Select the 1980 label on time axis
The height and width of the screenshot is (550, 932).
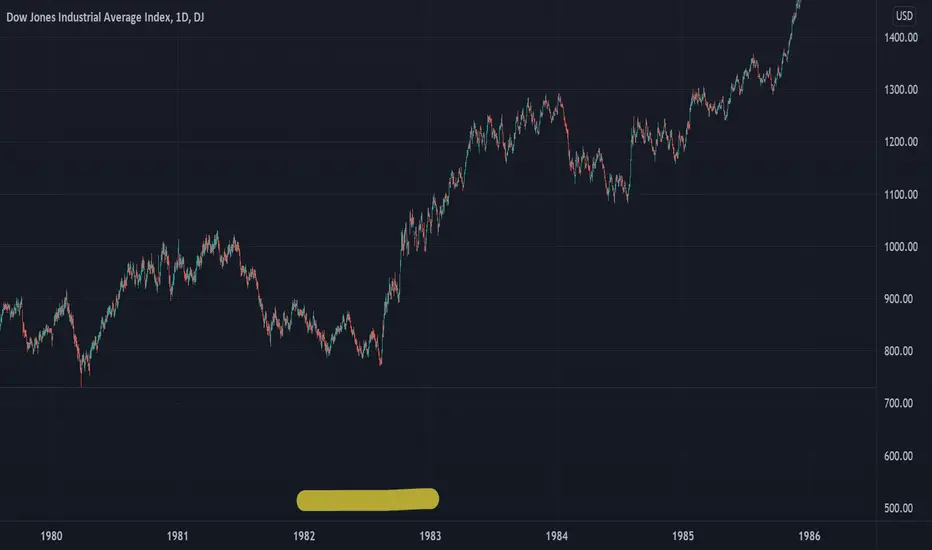click(x=51, y=536)
